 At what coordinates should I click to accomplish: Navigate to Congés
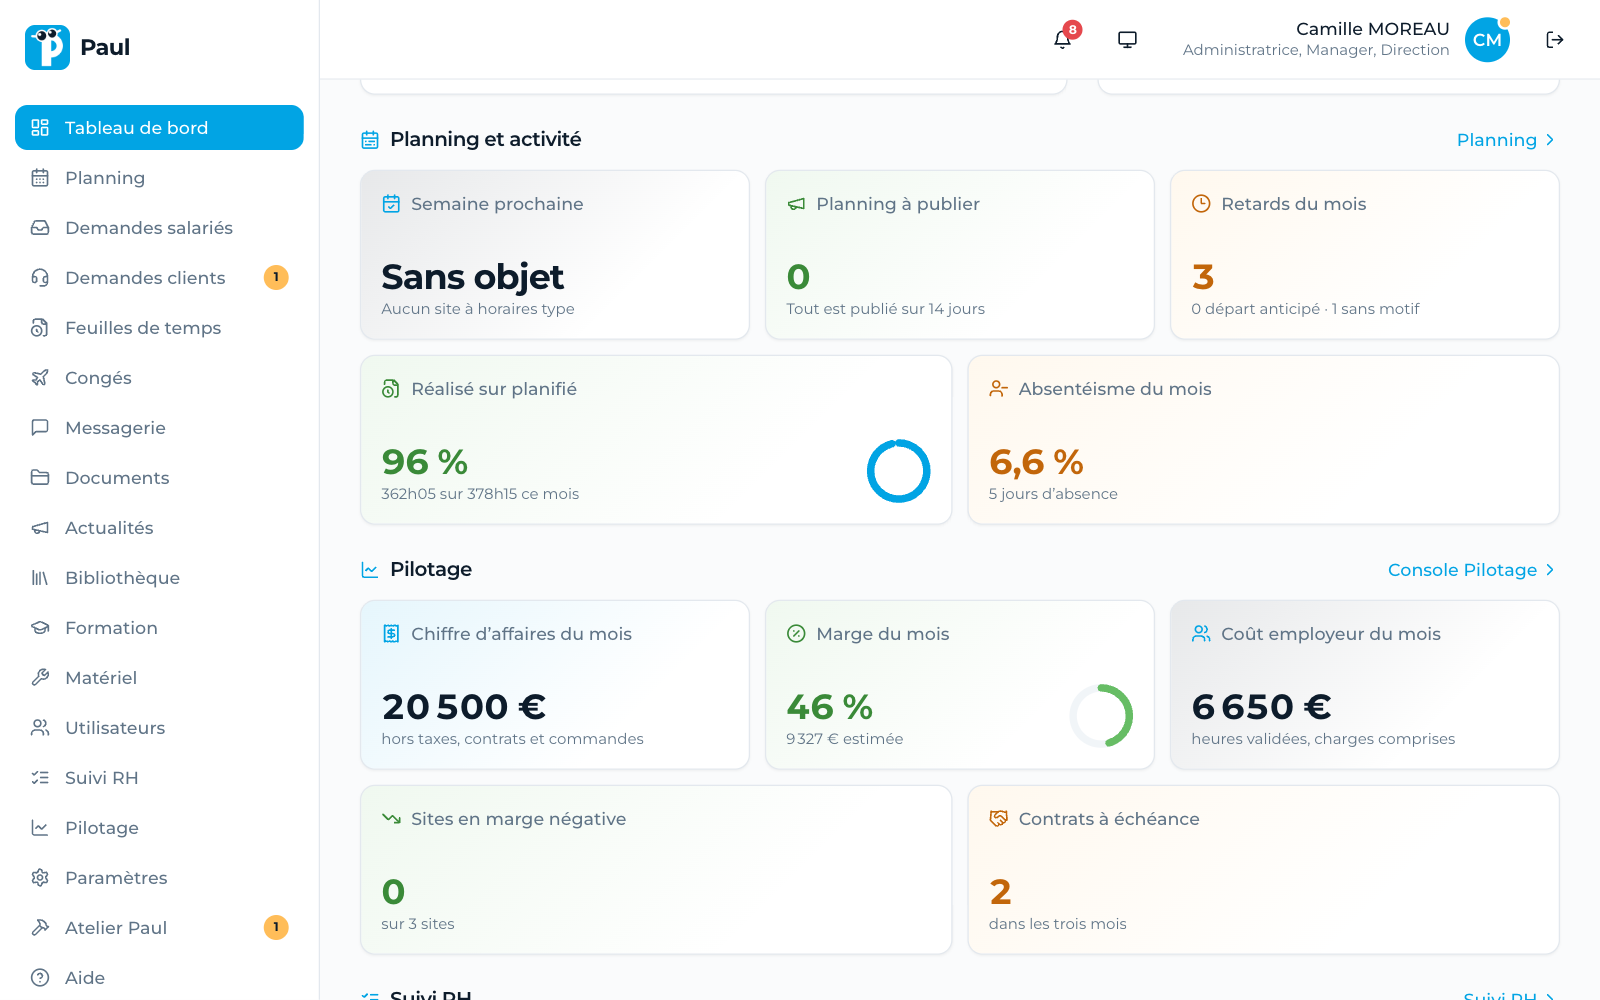(x=159, y=378)
